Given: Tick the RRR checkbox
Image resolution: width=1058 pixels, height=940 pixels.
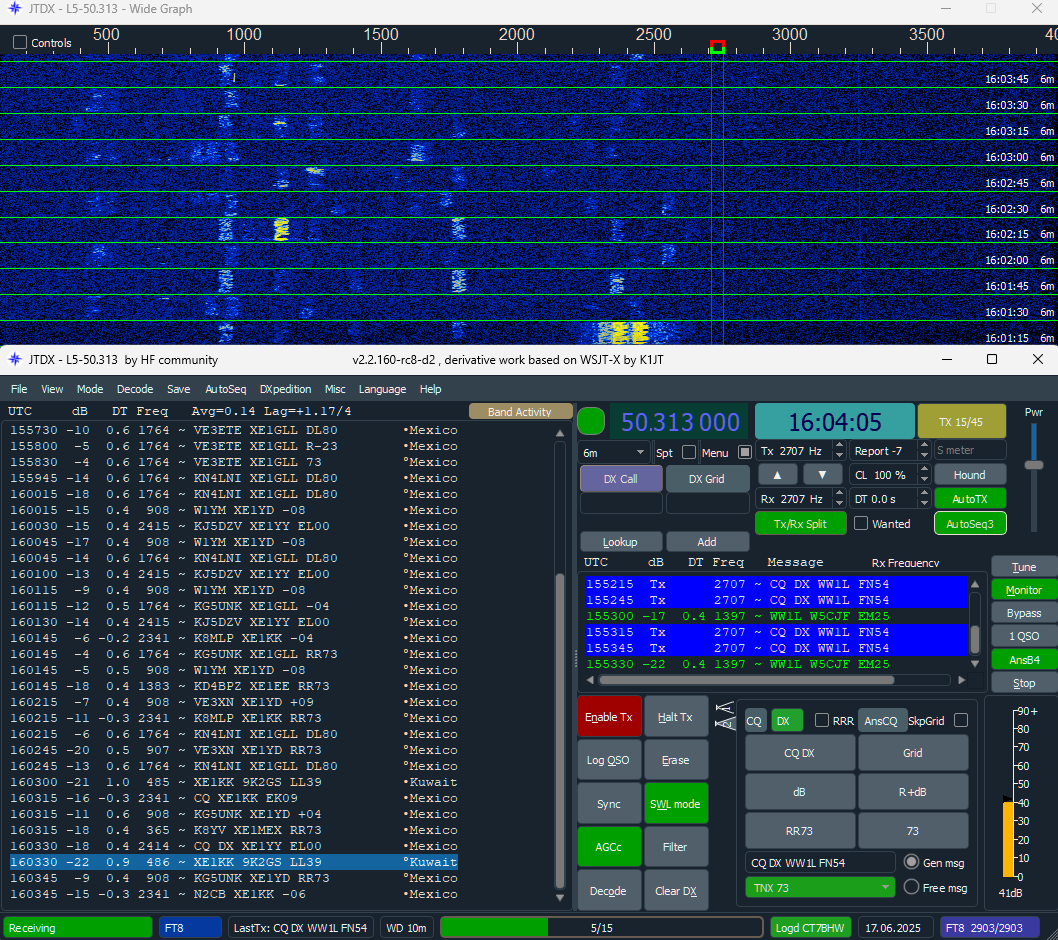Looking at the screenshot, I should point(822,721).
